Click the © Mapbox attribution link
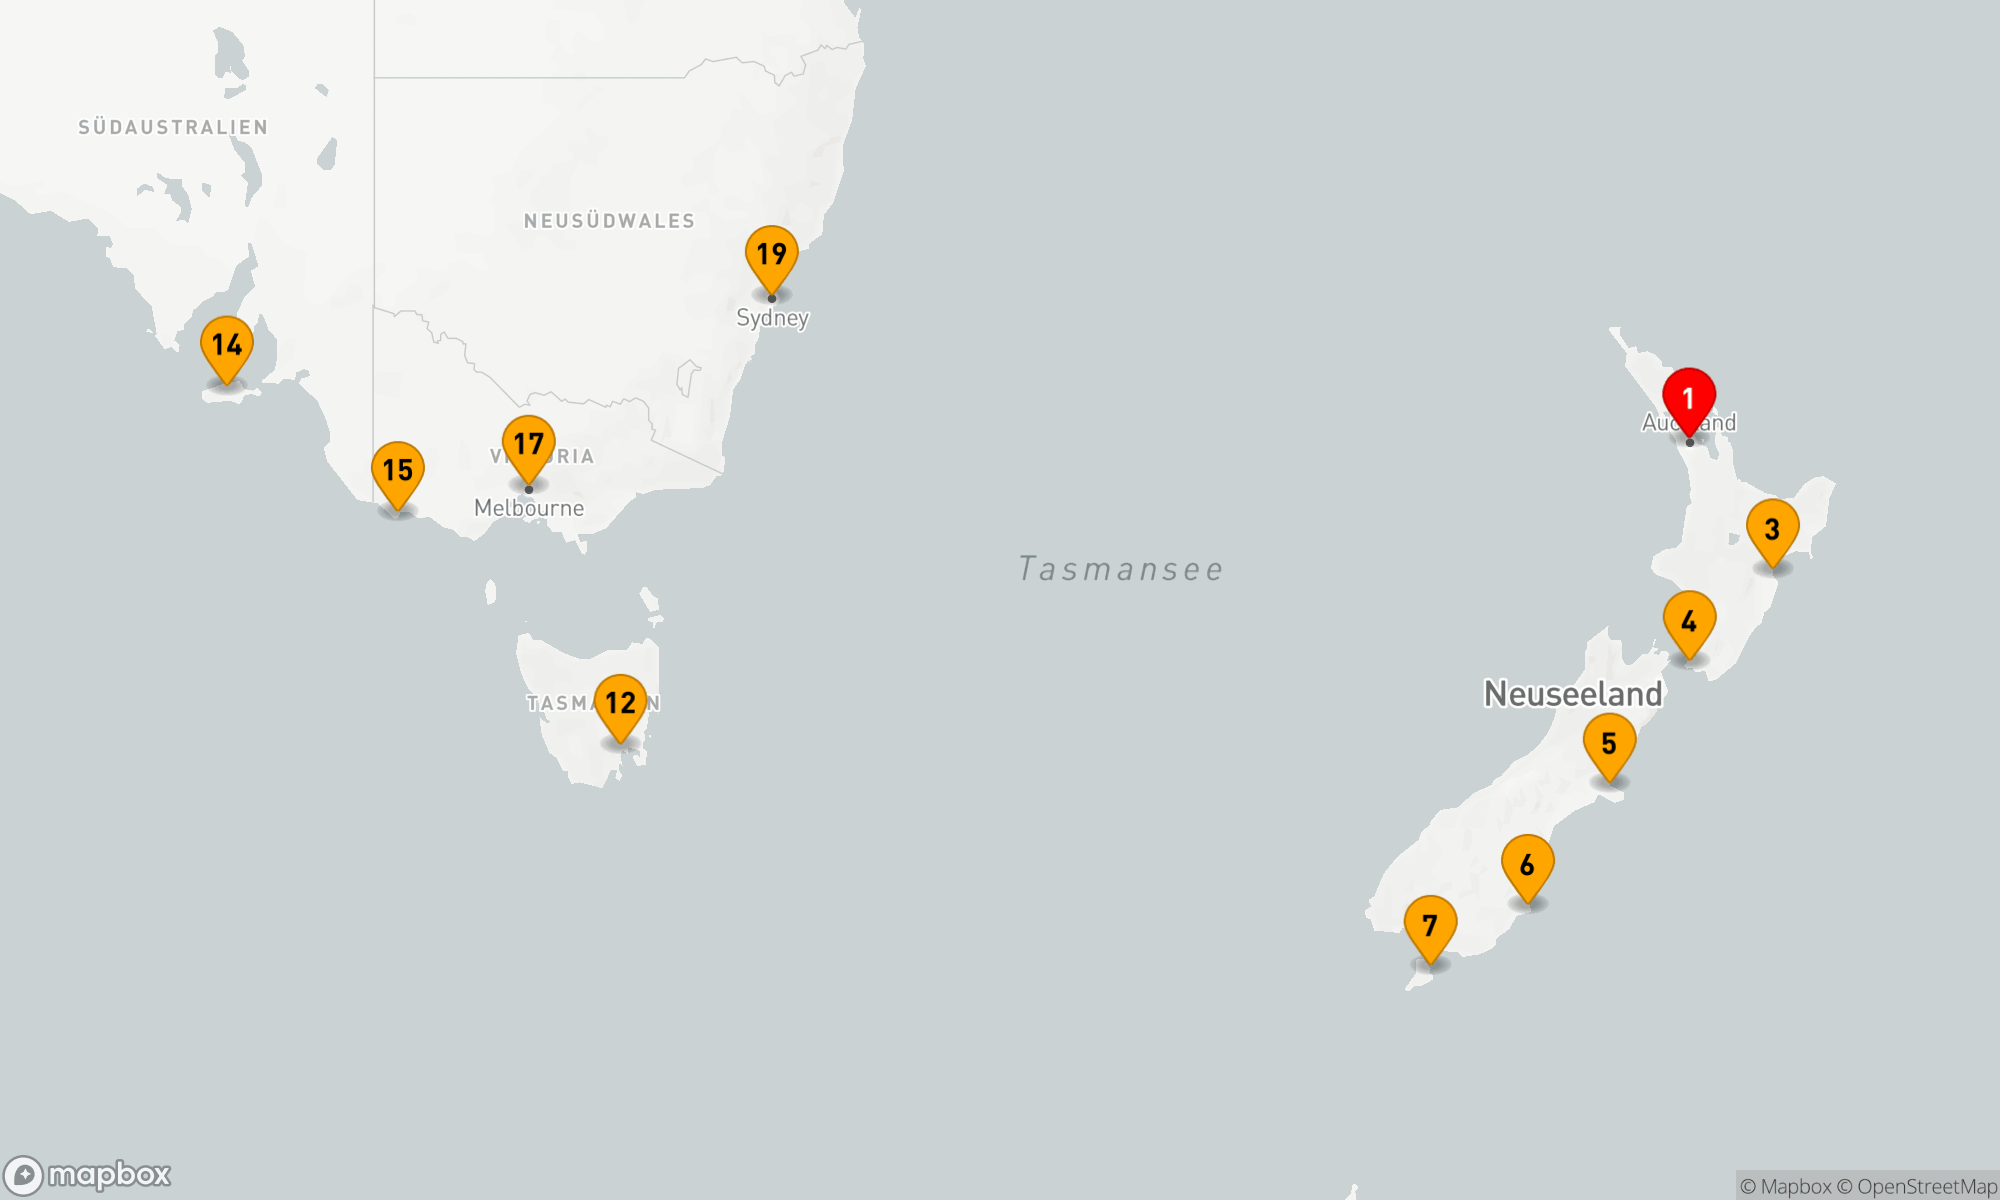 1785,1187
